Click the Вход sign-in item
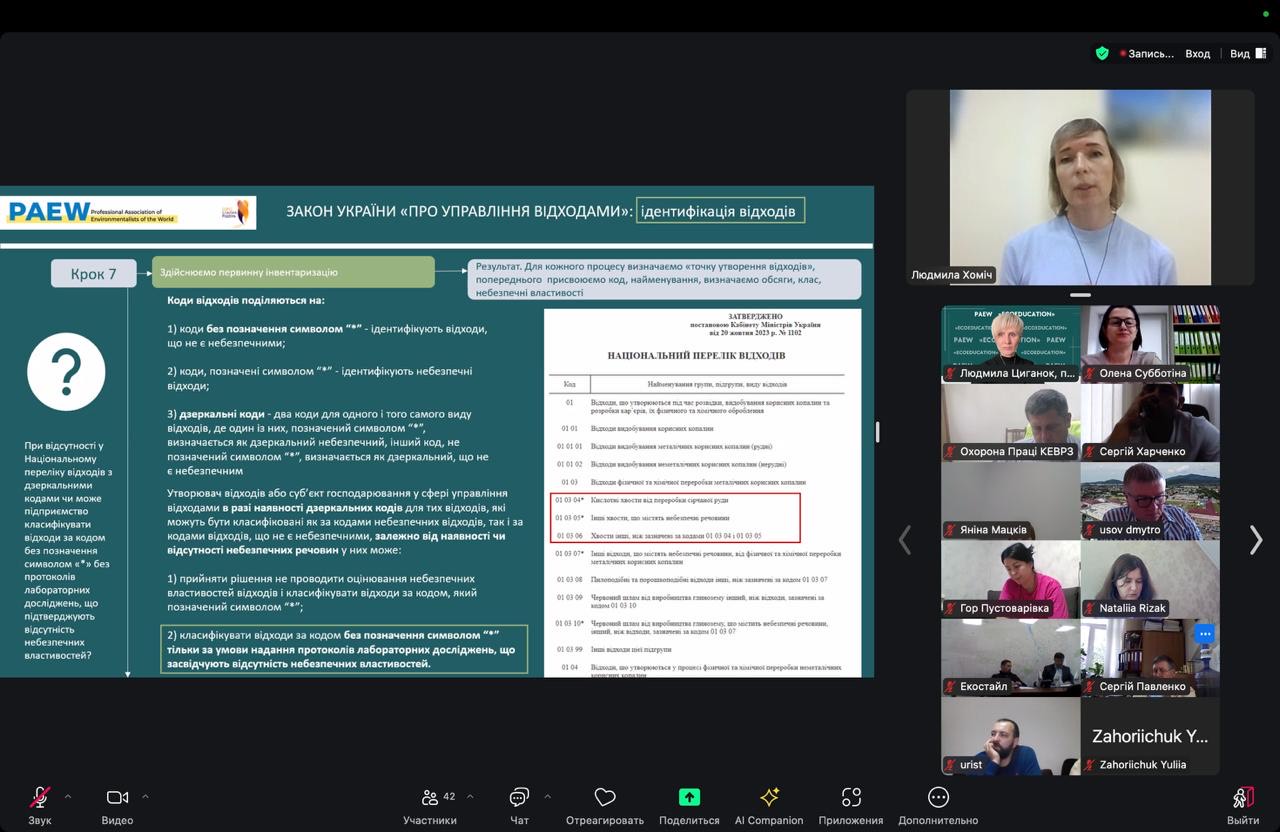The height and width of the screenshot is (832, 1280). click(1197, 54)
